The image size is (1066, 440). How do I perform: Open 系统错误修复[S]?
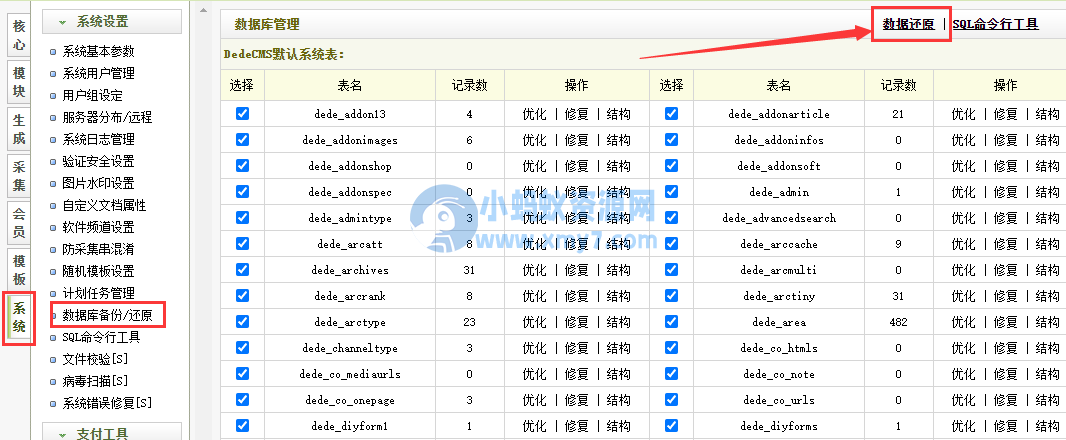coord(107,403)
